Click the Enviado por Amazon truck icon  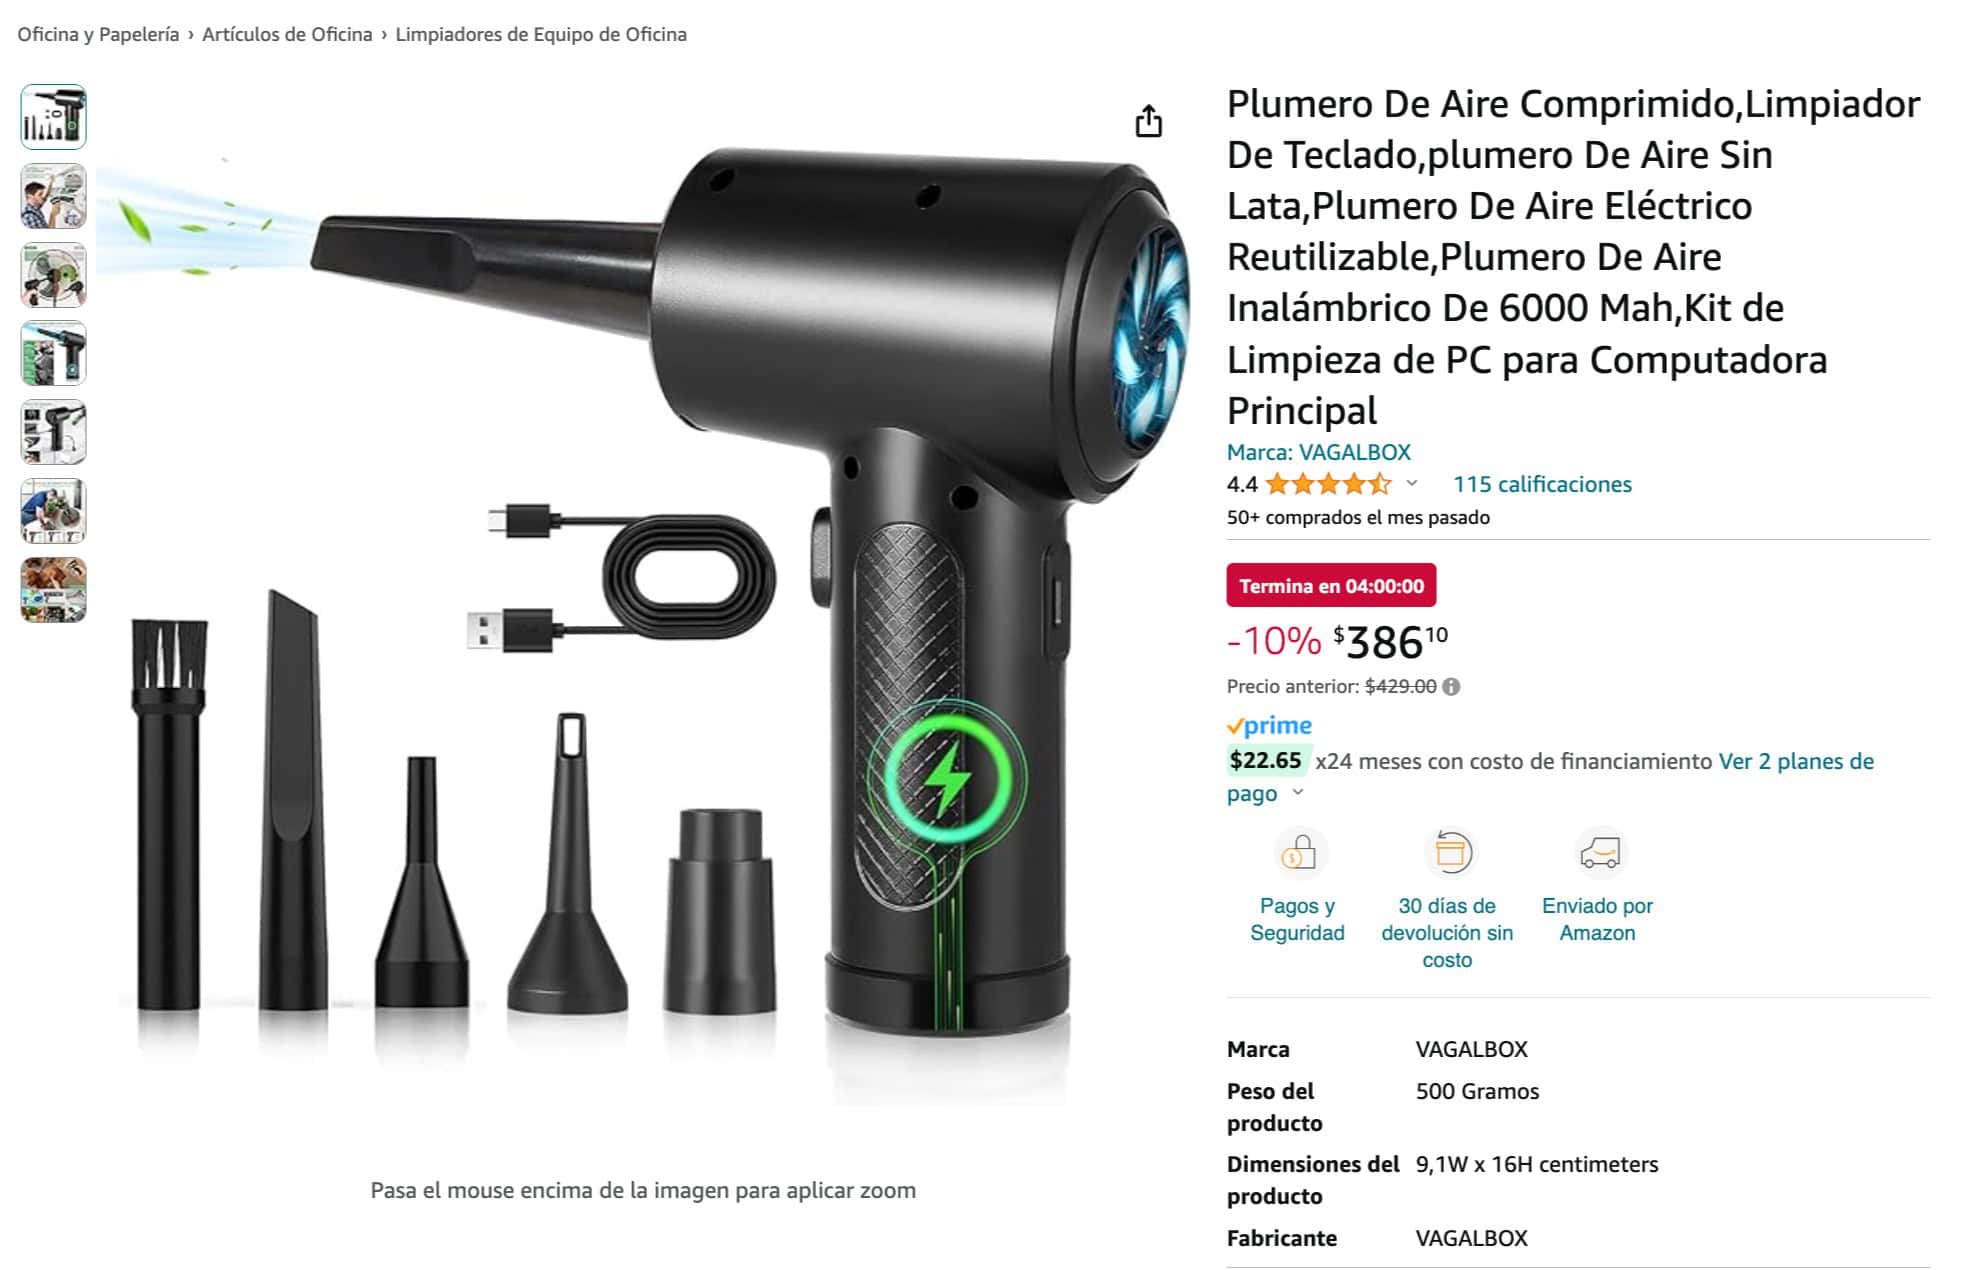point(1598,853)
